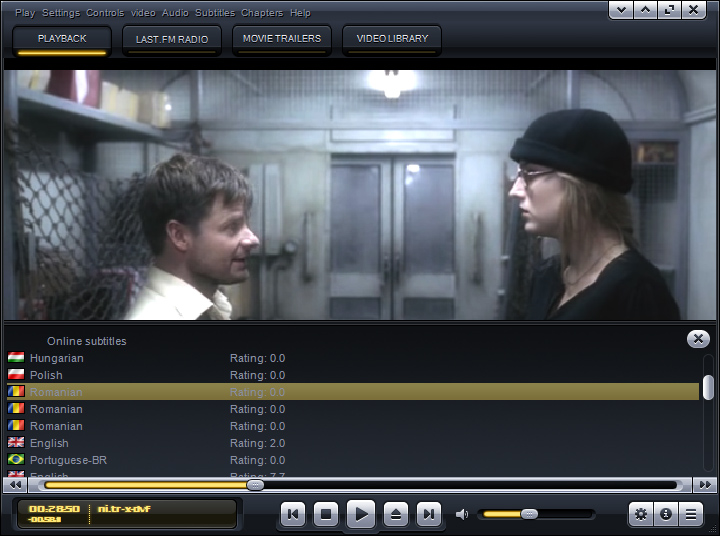Screen dimensions: 720x536
Task: Click the subtitle list scrollbar thumb
Action: 709,387
